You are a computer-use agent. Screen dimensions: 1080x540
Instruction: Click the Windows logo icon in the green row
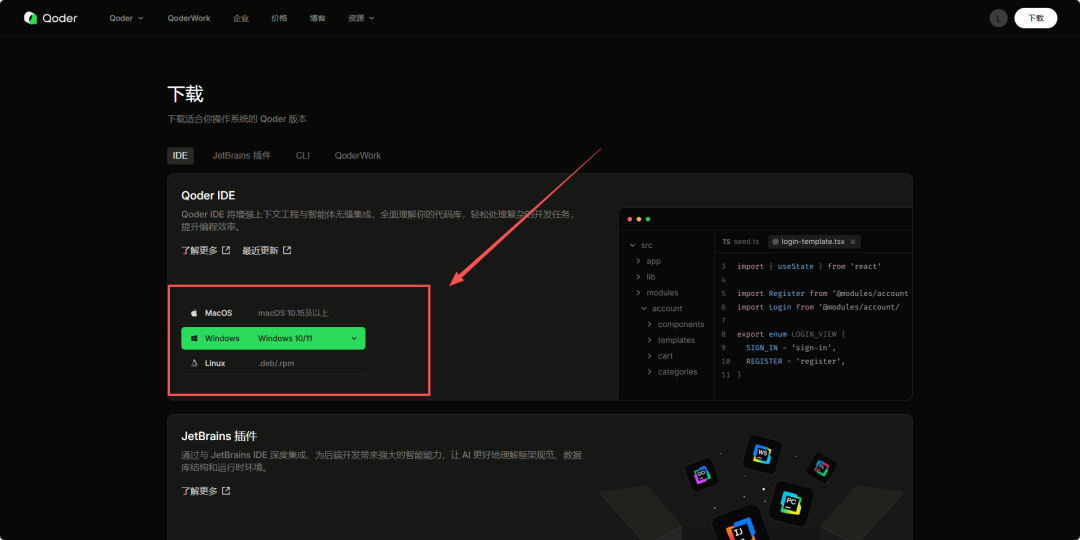click(x=194, y=338)
